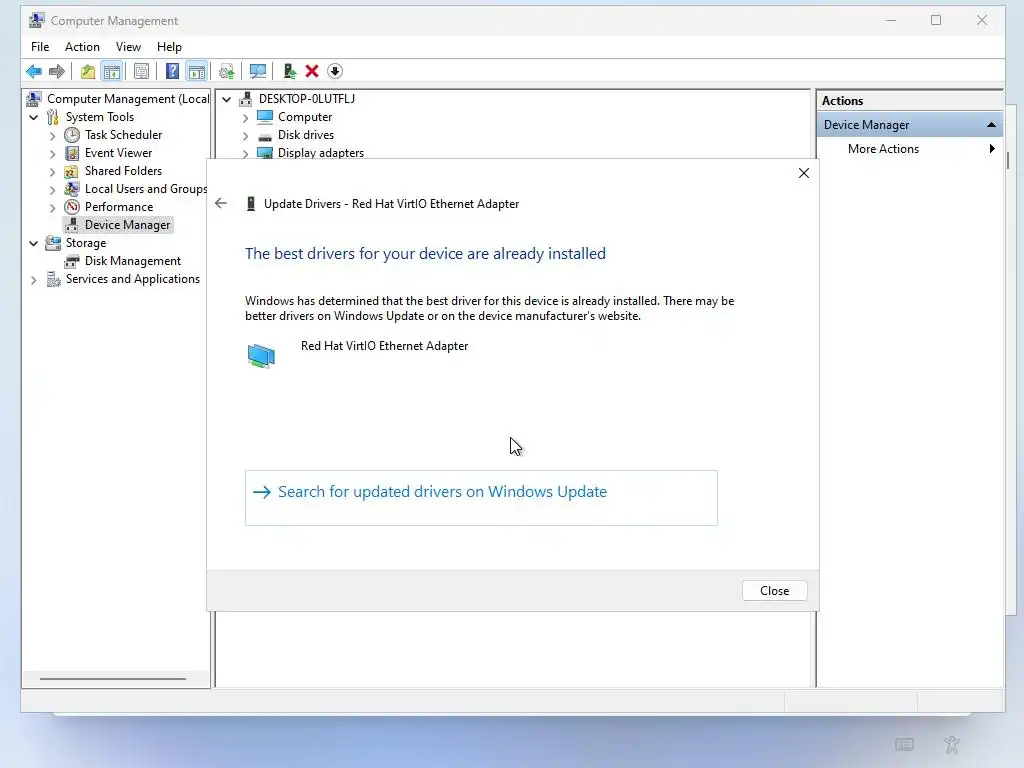This screenshot has width=1024, height=768.
Task: Click the horizontal scrollbar of console tree
Action: pos(112,679)
